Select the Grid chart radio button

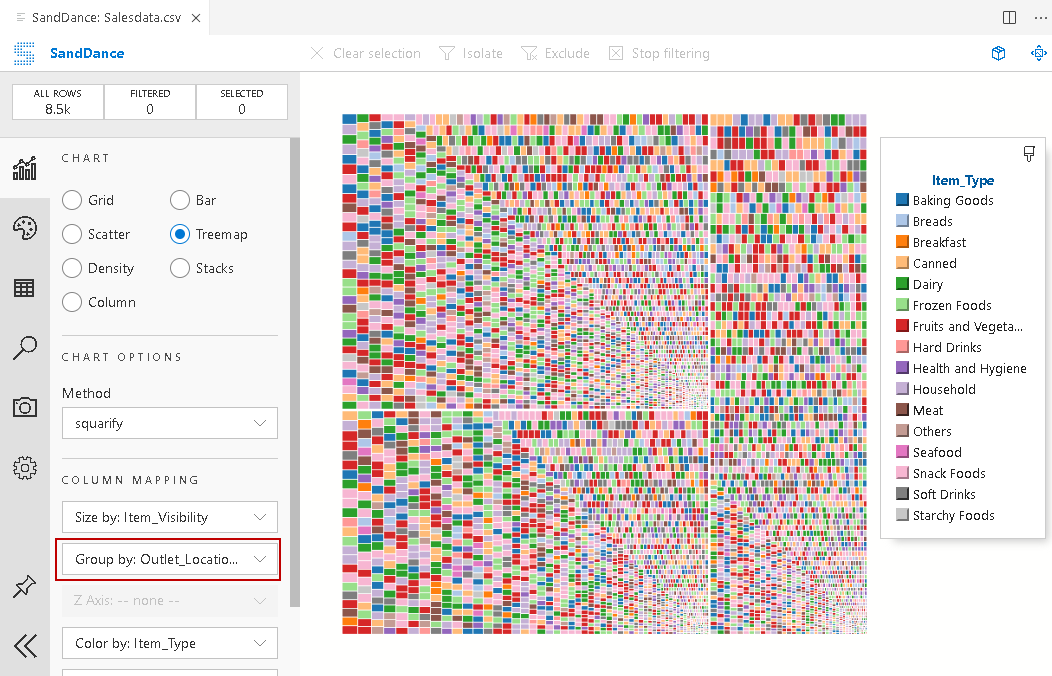pyautogui.click(x=72, y=200)
